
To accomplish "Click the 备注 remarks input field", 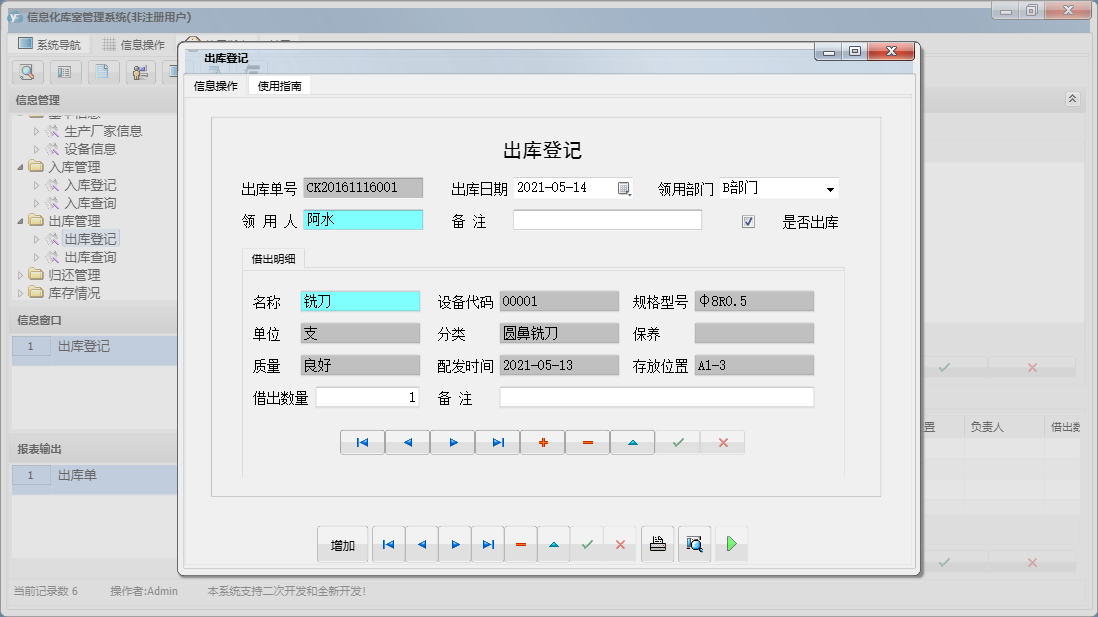I will 607,221.
